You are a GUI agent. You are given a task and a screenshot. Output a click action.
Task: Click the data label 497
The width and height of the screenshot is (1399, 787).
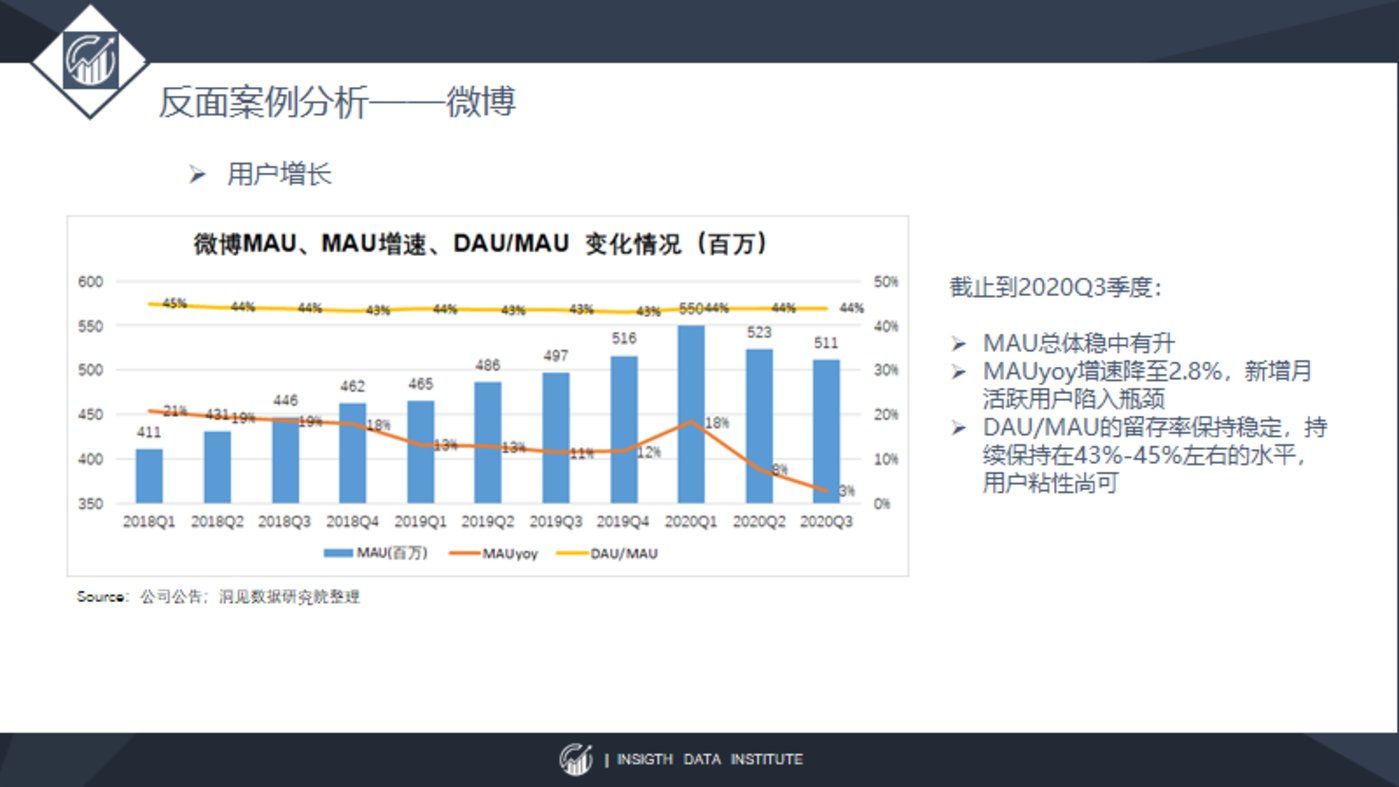[x=556, y=356]
